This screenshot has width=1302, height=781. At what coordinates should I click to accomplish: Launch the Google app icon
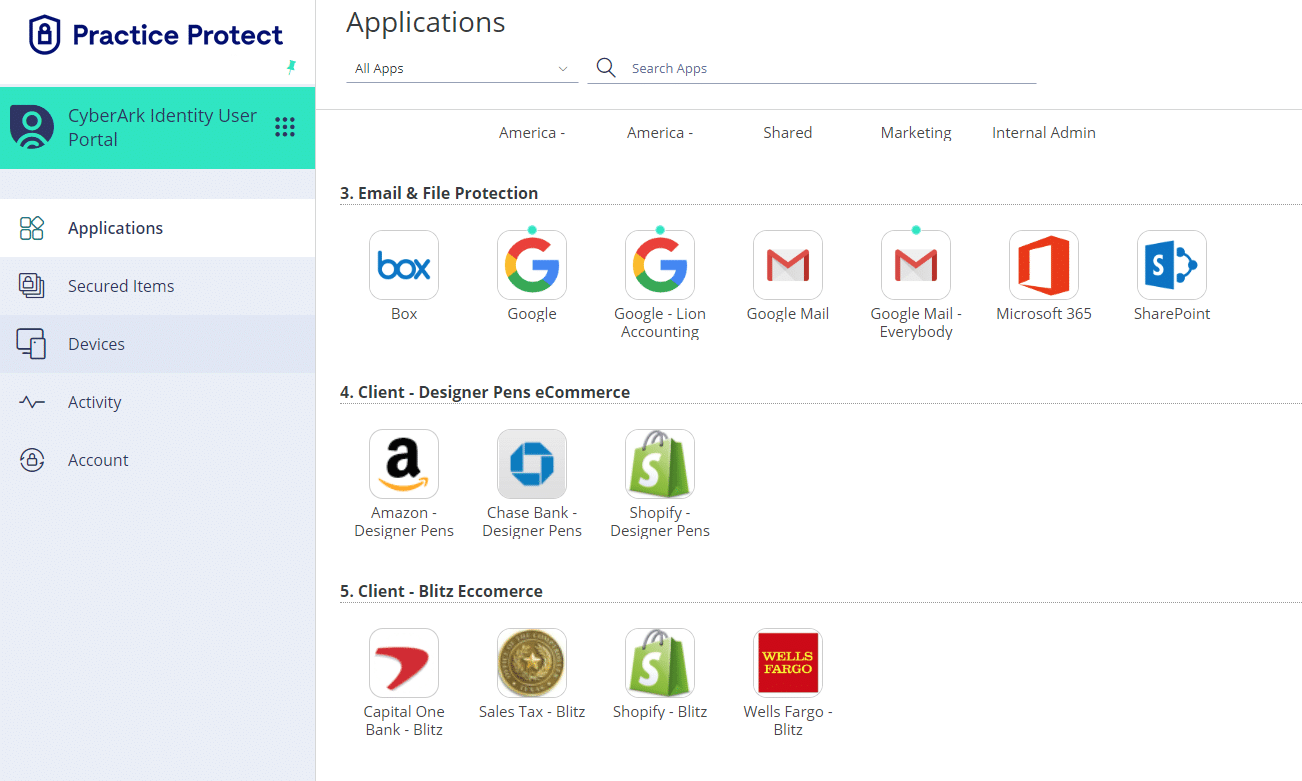click(x=532, y=265)
